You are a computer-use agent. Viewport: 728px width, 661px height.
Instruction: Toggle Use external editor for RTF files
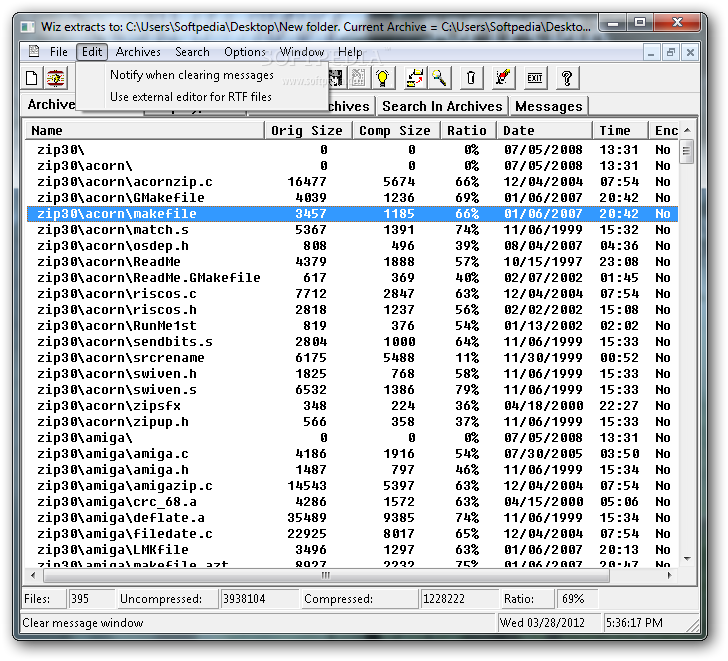202,97
